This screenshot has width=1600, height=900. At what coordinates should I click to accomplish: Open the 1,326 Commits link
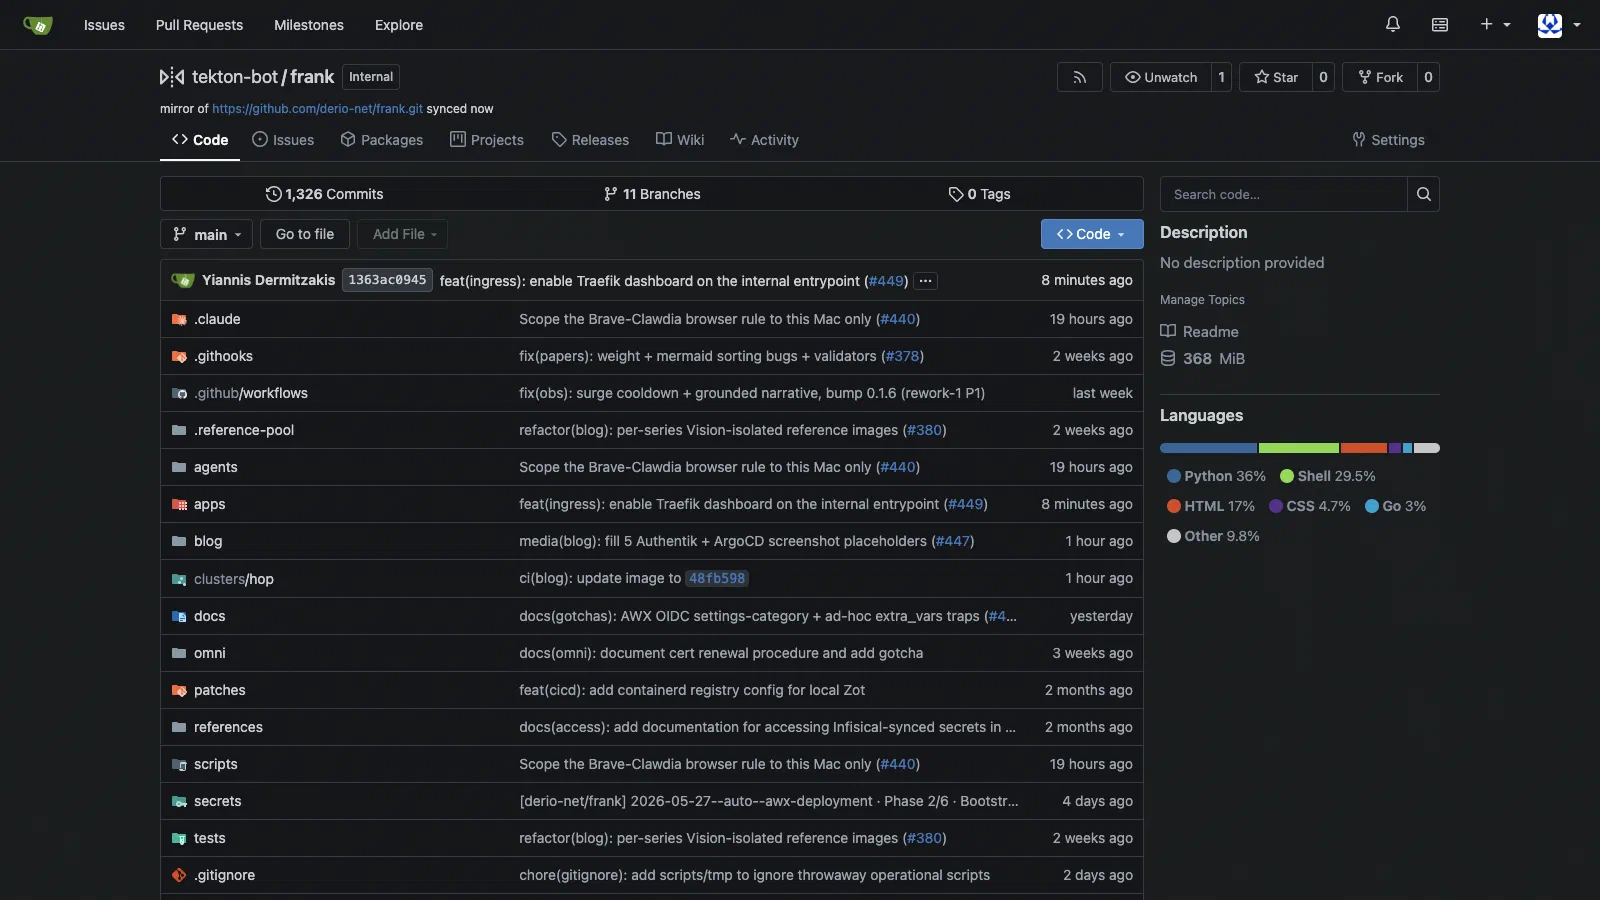tap(324, 194)
